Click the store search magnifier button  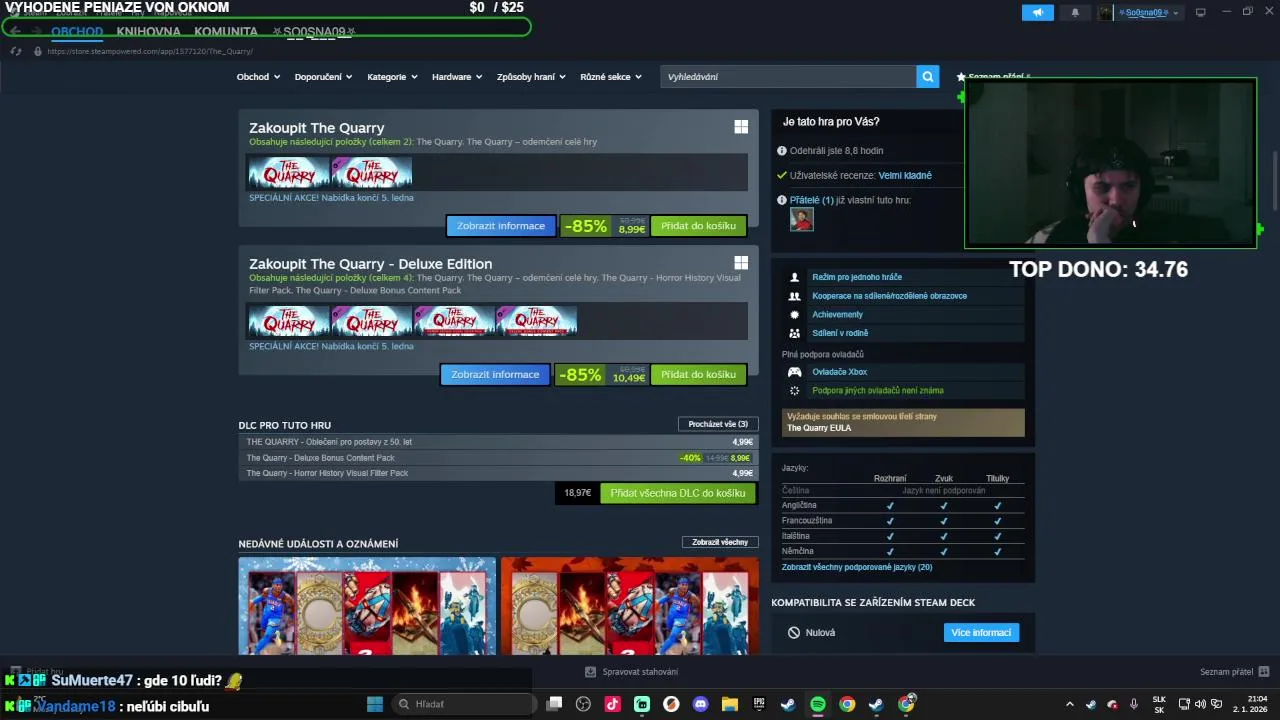point(928,76)
